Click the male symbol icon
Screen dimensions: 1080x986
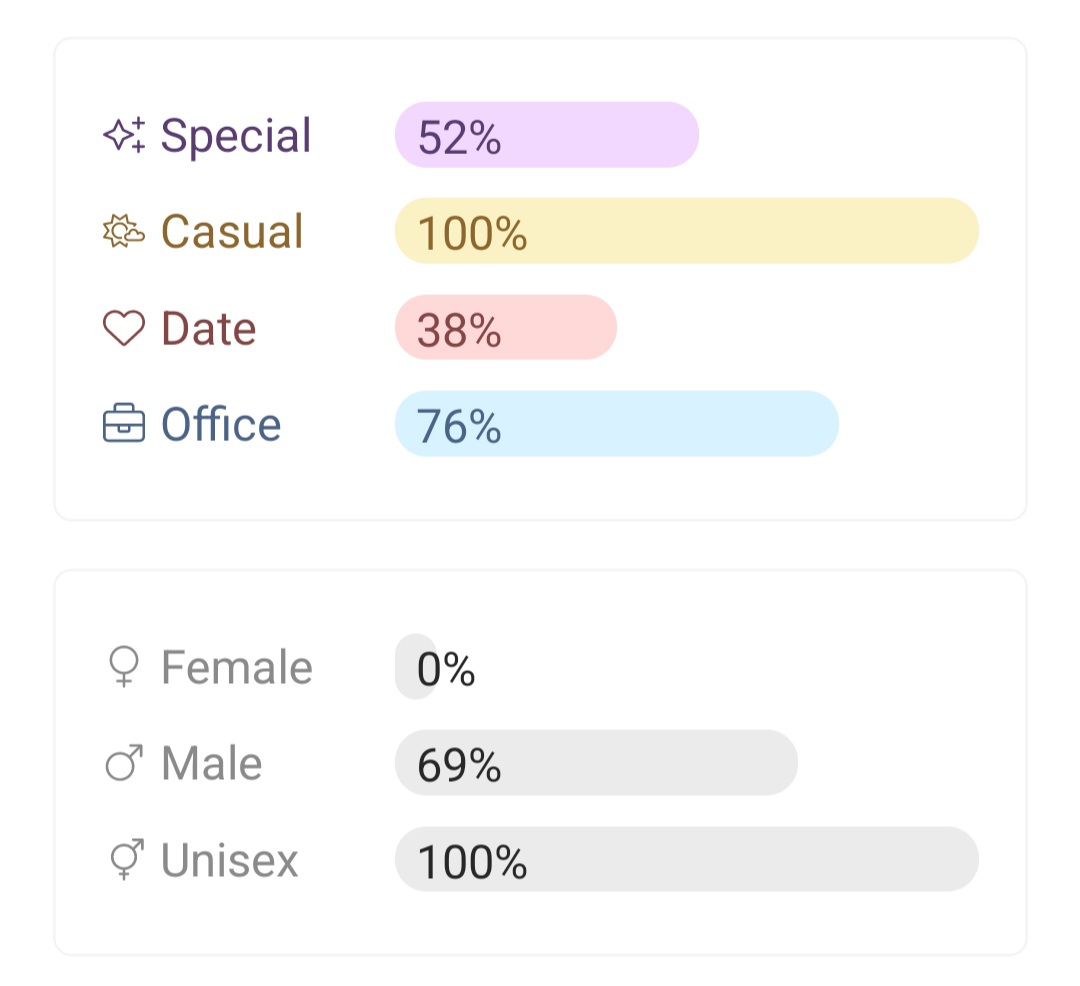click(124, 764)
